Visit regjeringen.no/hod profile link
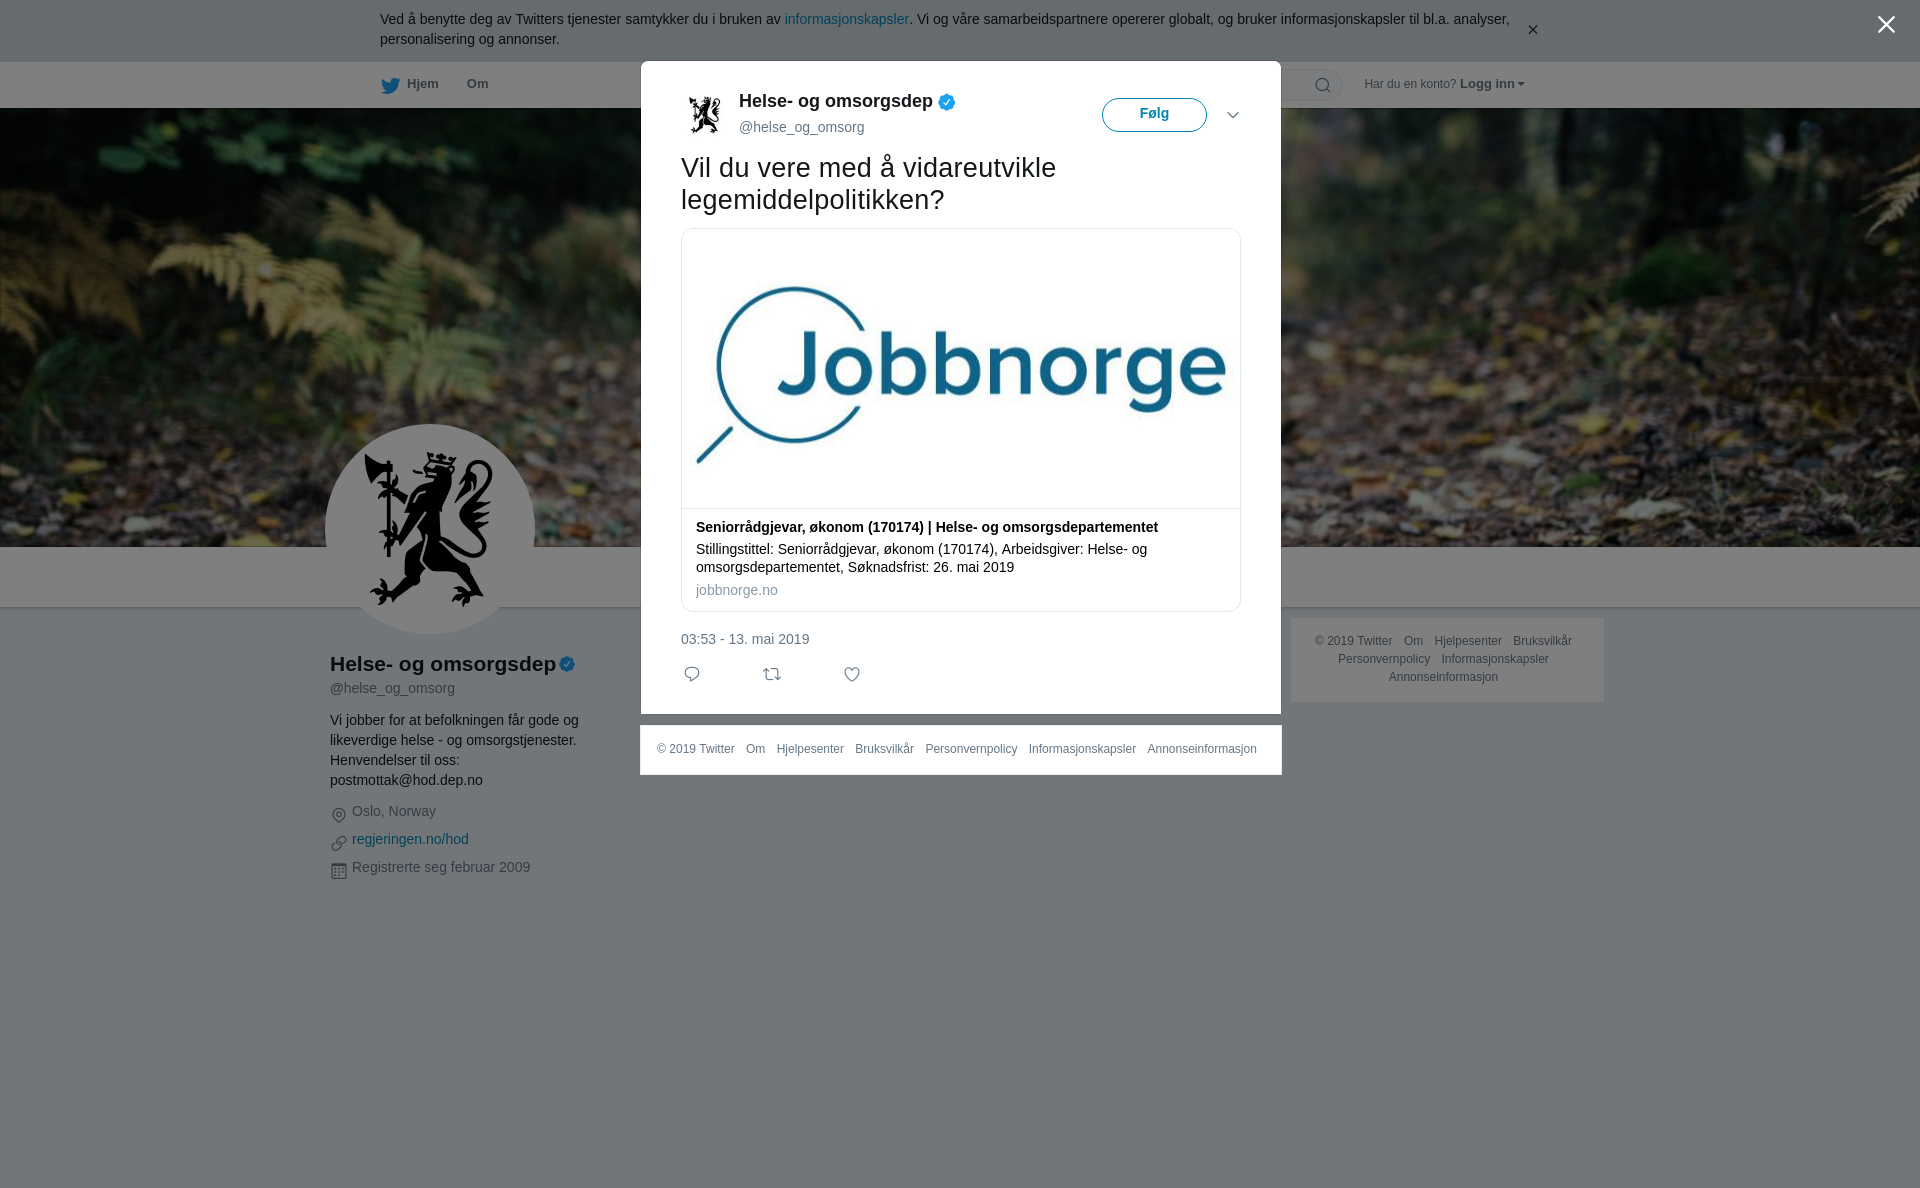Image resolution: width=1920 pixels, height=1188 pixels. click(410, 839)
